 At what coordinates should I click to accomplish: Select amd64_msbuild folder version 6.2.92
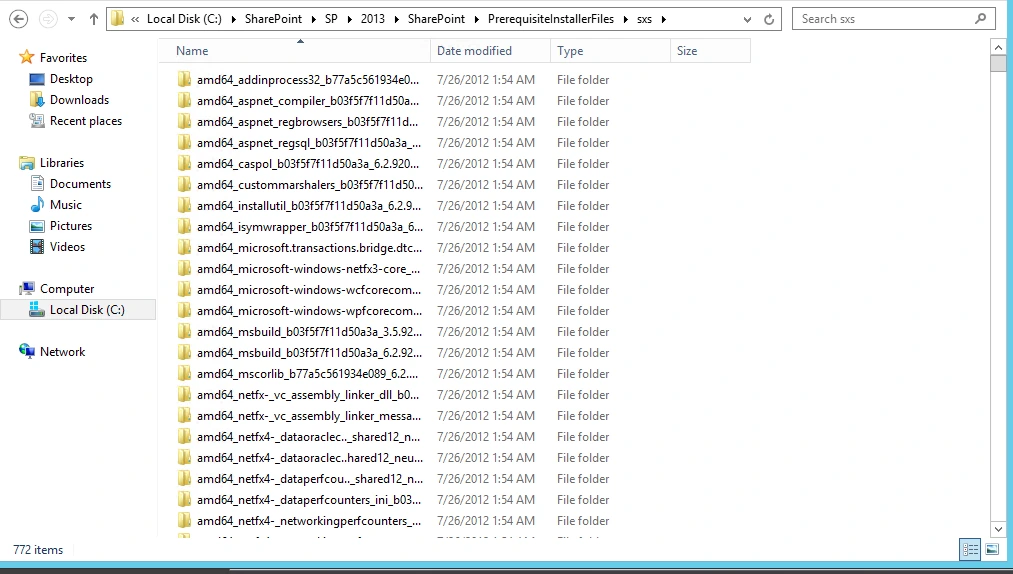309,352
